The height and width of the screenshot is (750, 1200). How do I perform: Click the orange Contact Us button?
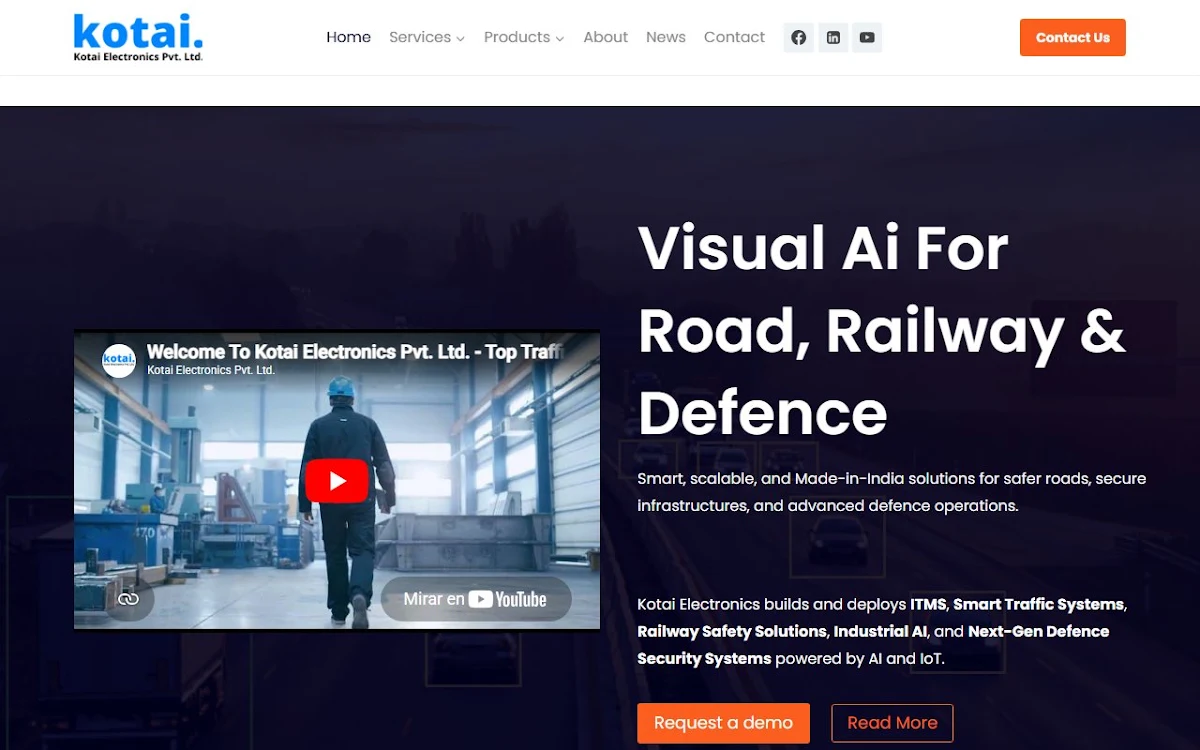1073,38
